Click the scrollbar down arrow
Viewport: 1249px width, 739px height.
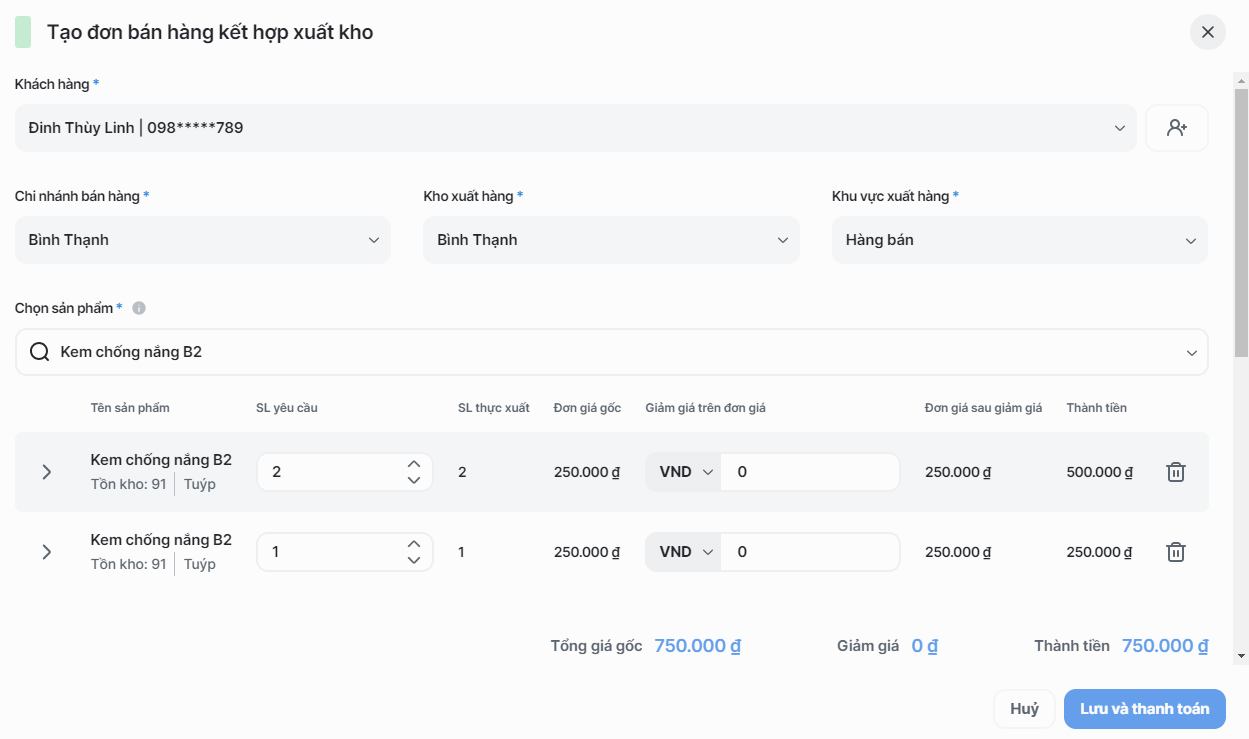(x=1241, y=655)
